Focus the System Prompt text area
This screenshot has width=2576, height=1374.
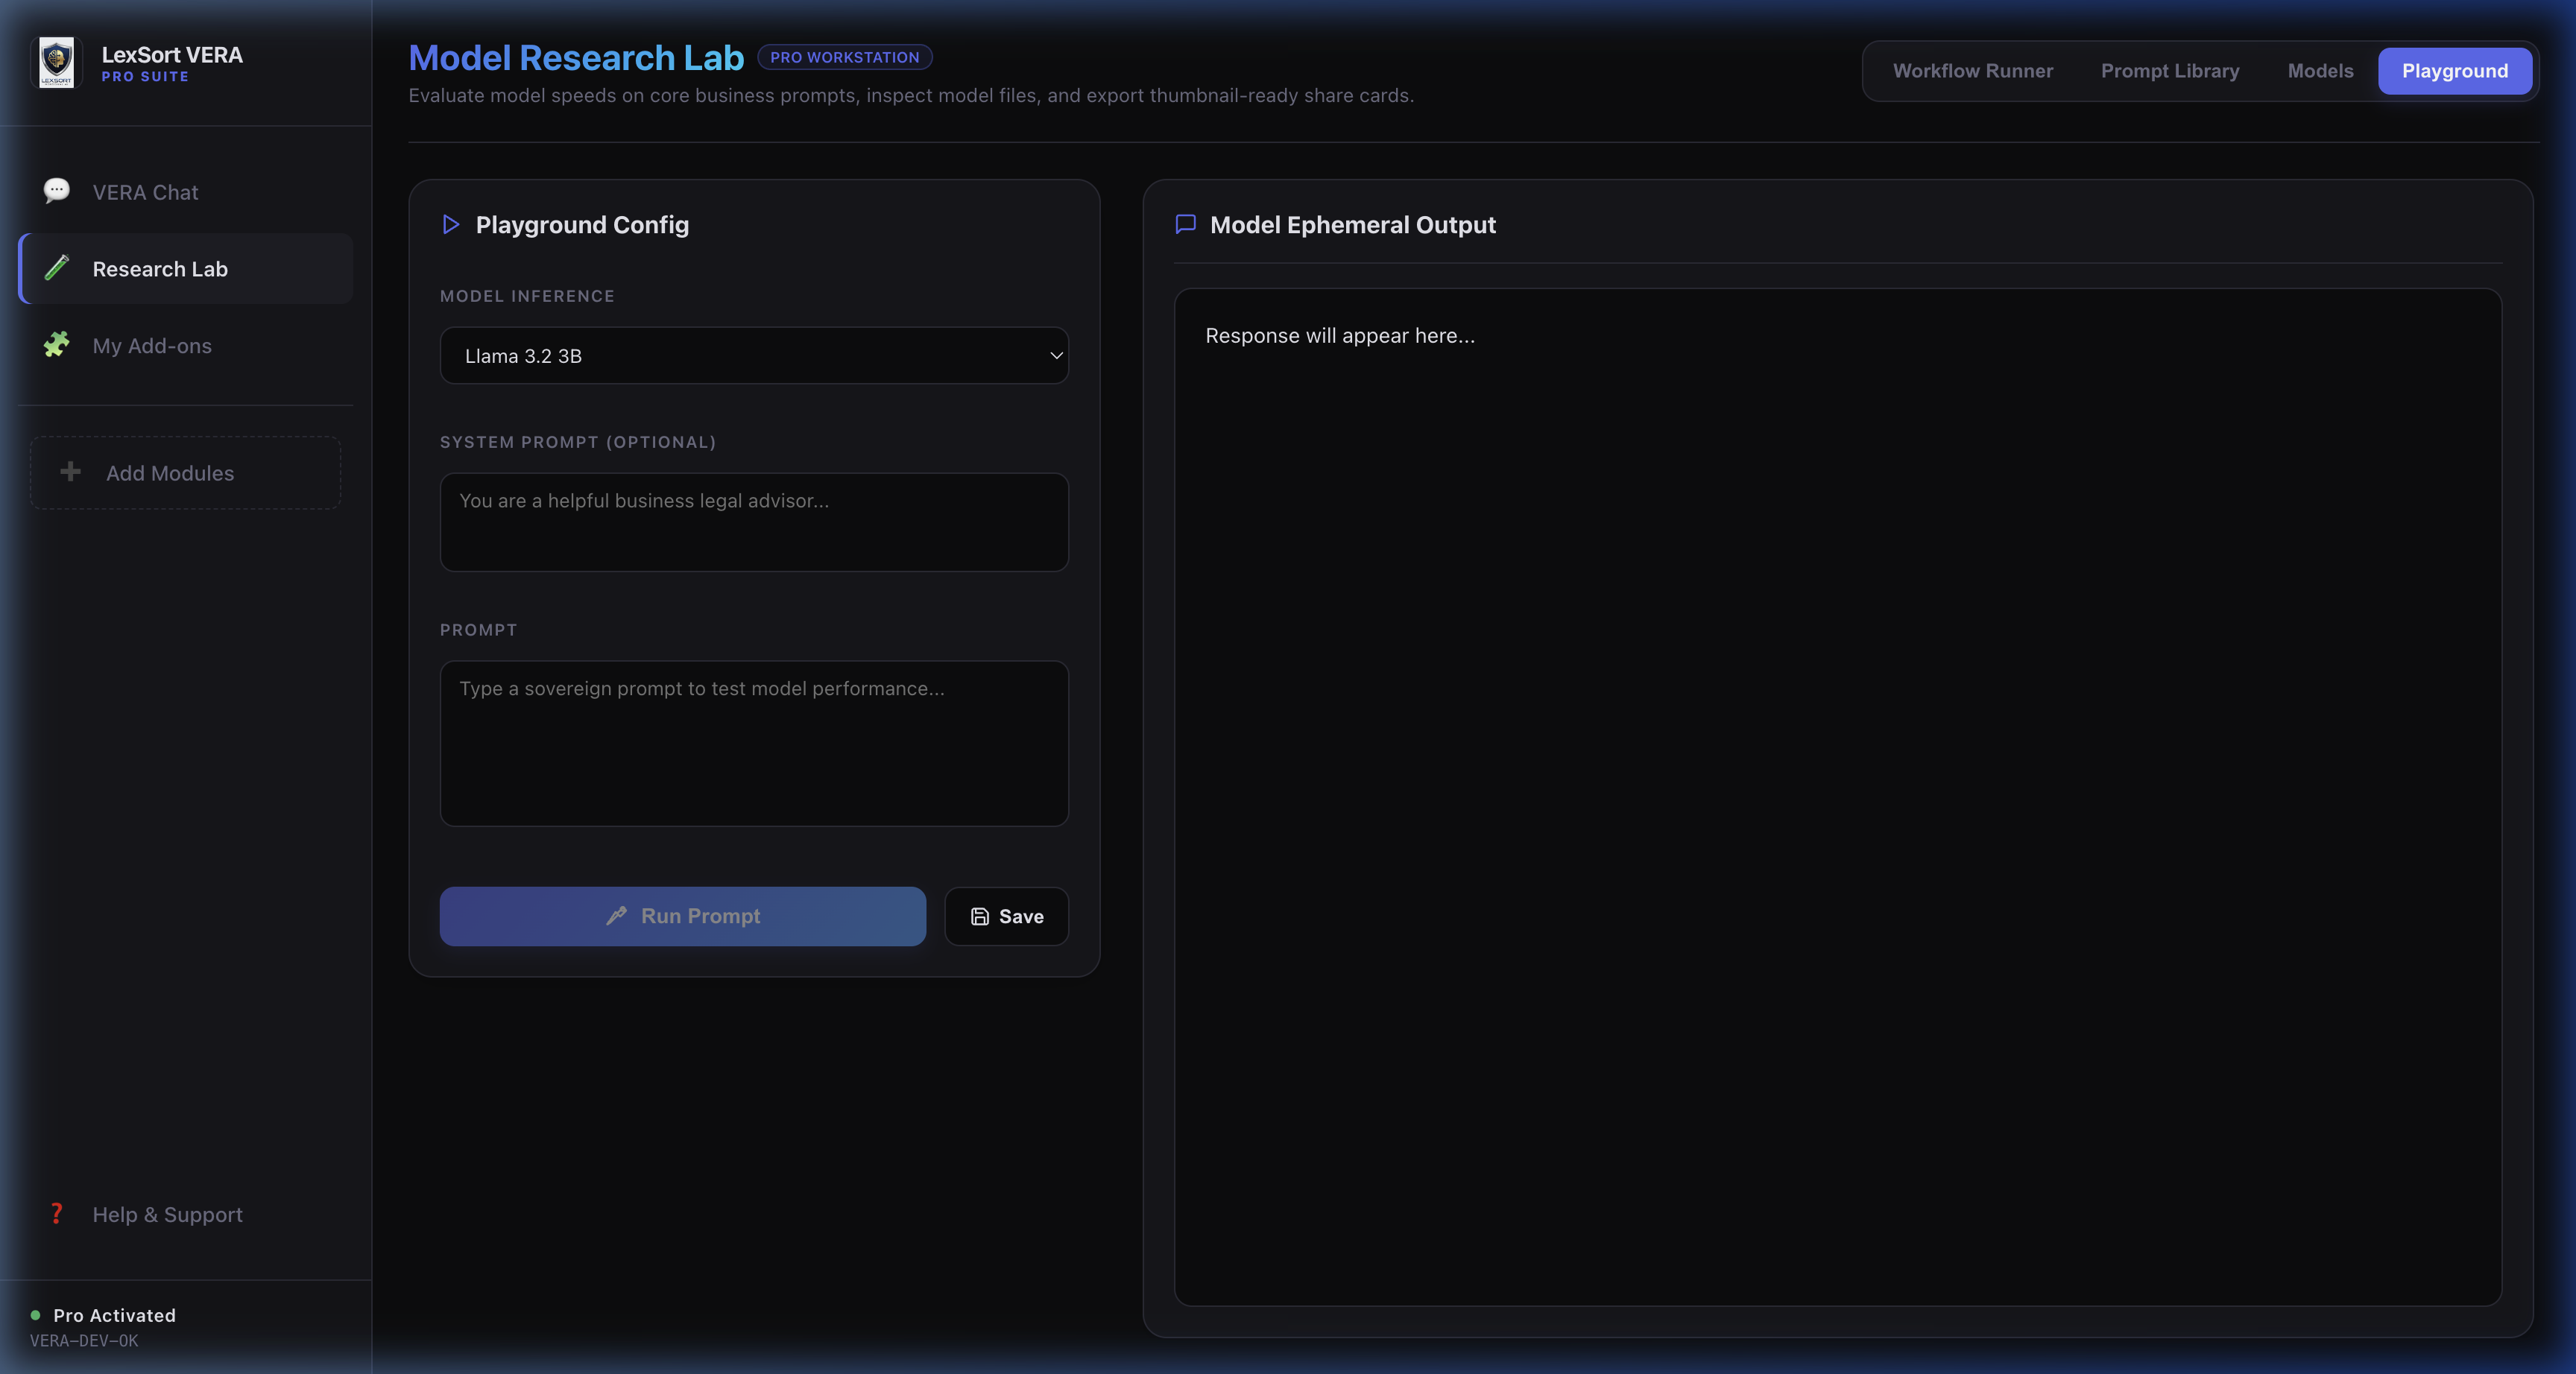pos(754,522)
